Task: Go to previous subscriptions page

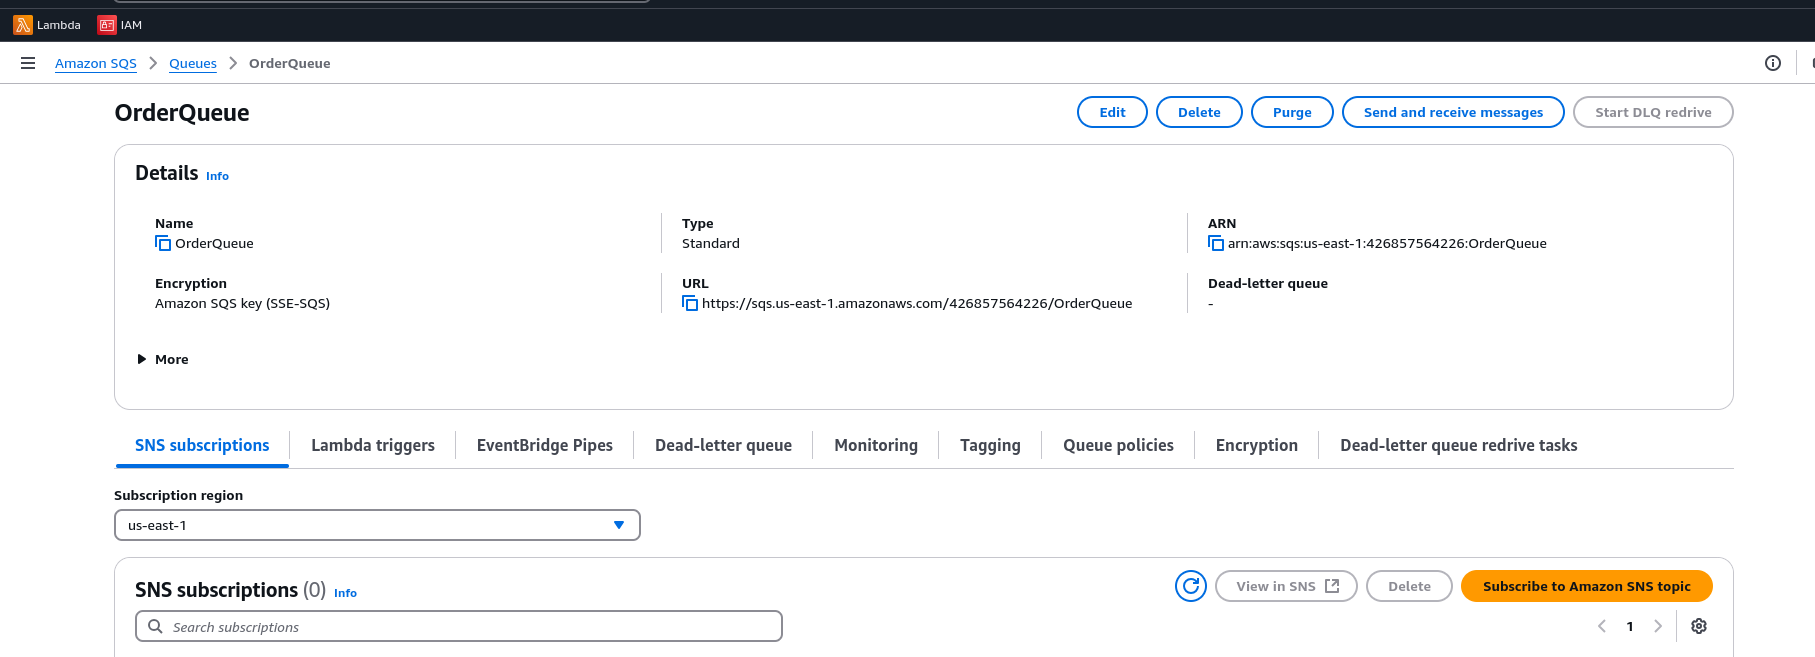Action: pos(1602,626)
